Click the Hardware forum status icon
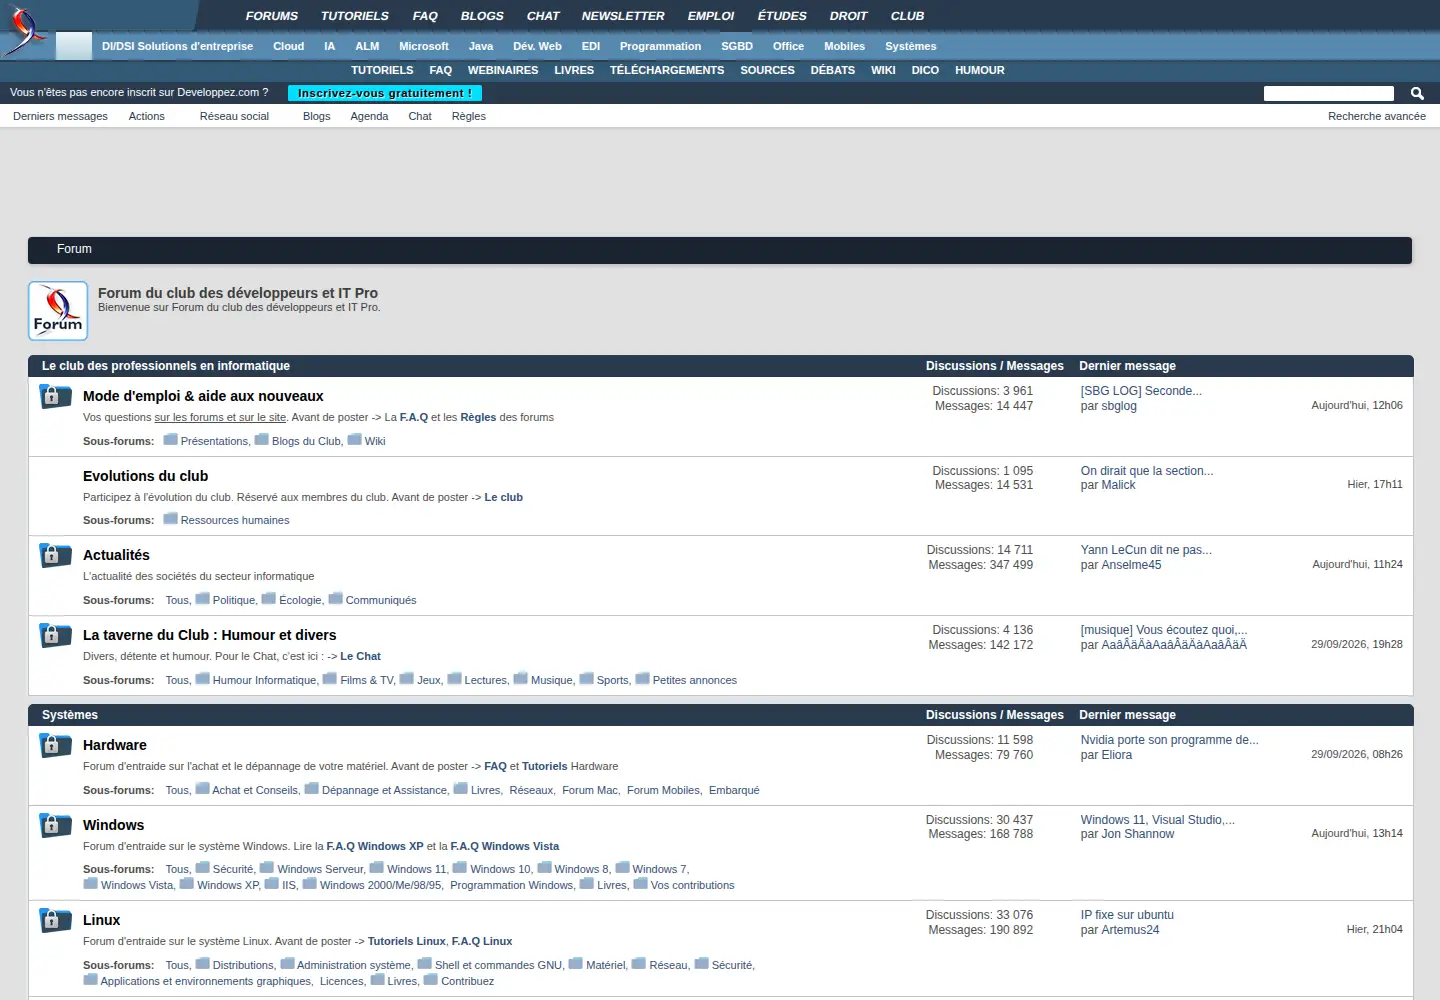The height and width of the screenshot is (1000, 1440). coord(55,745)
